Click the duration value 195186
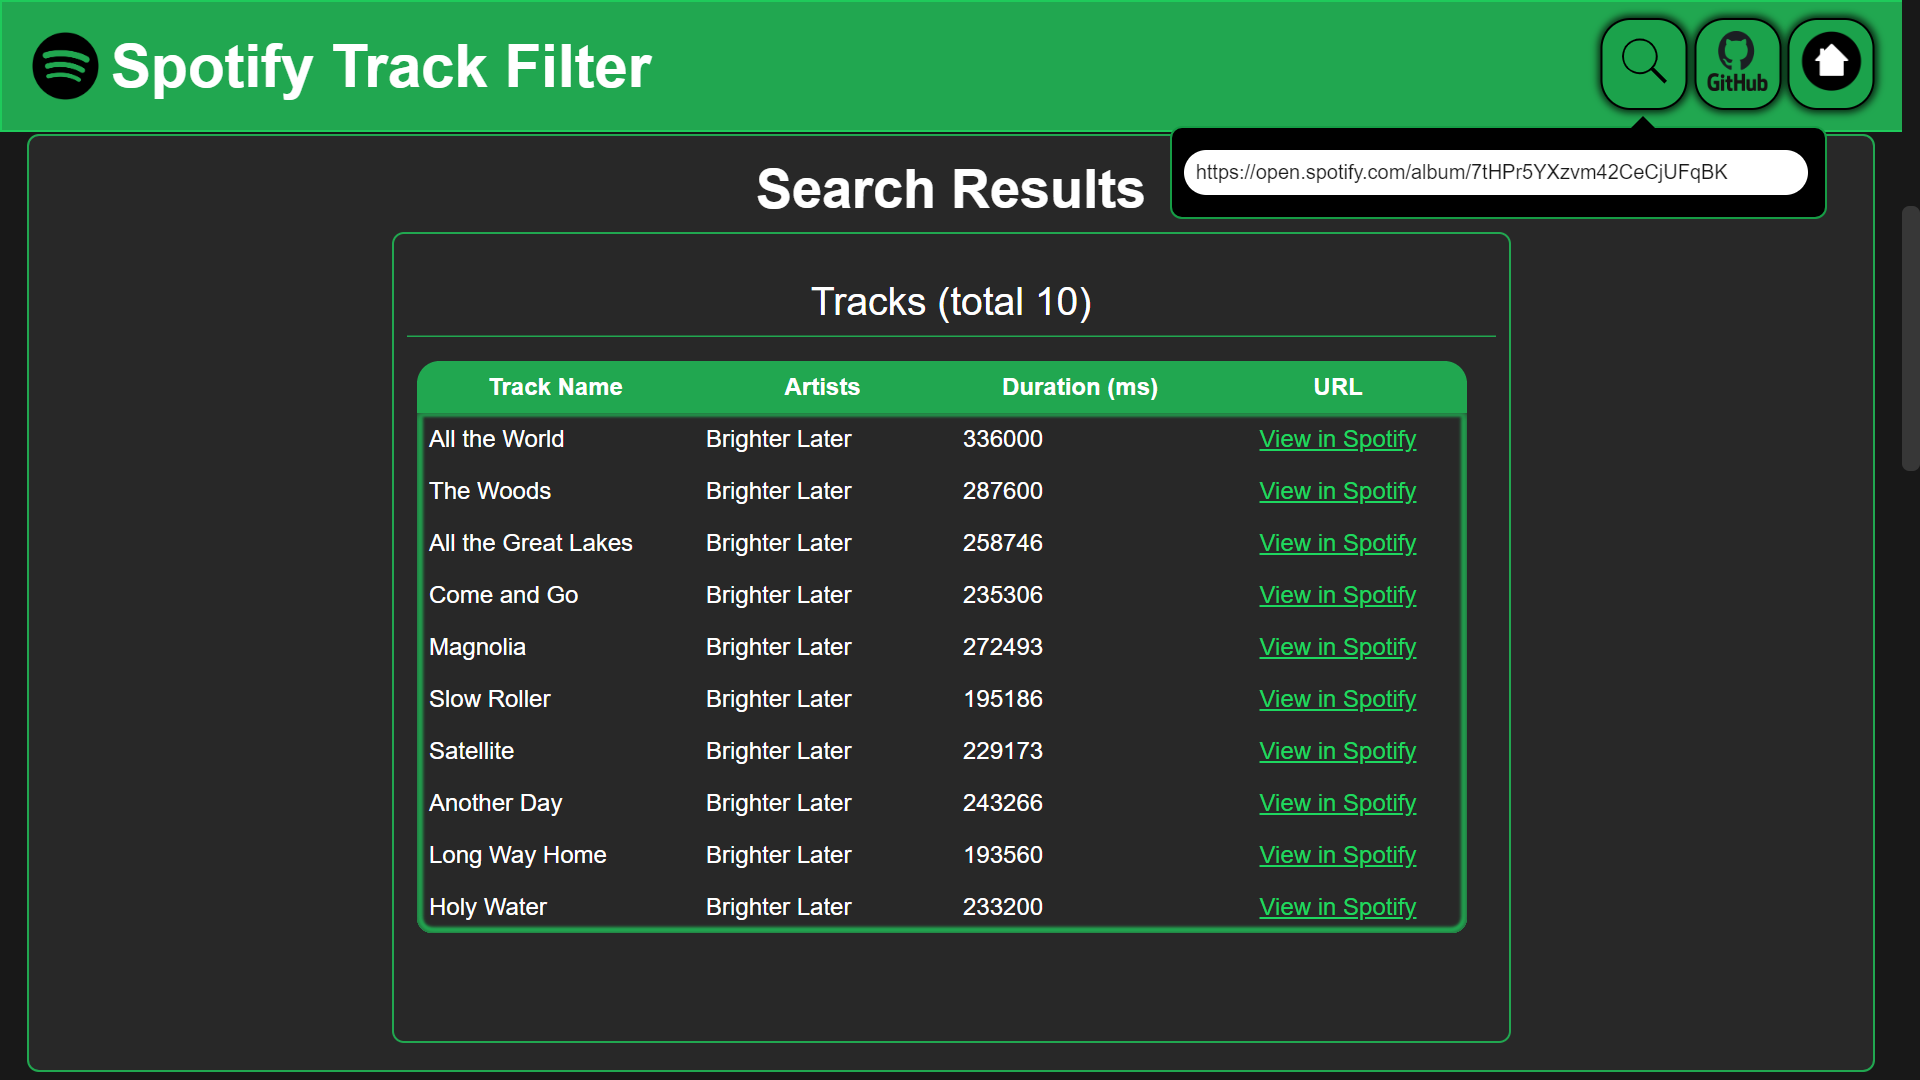Image resolution: width=1920 pixels, height=1080 pixels. pyautogui.click(x=1002, y=699)
